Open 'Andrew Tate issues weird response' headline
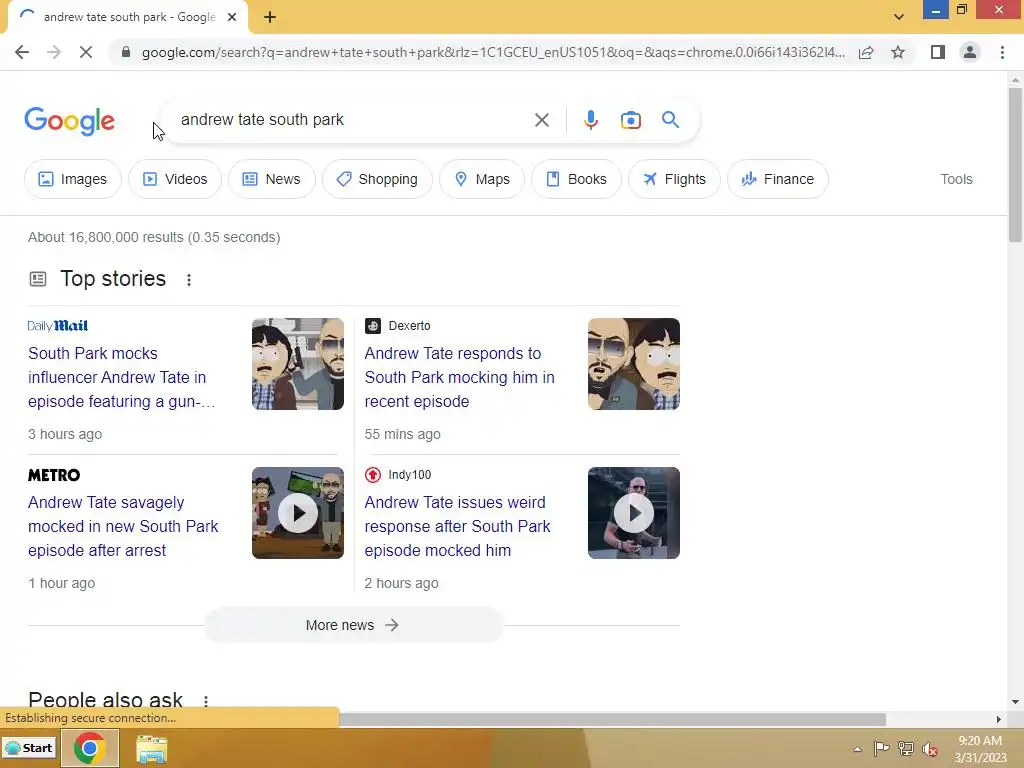Image resolution: width=1024 pixels, height=768 pixels. point(458,526)
